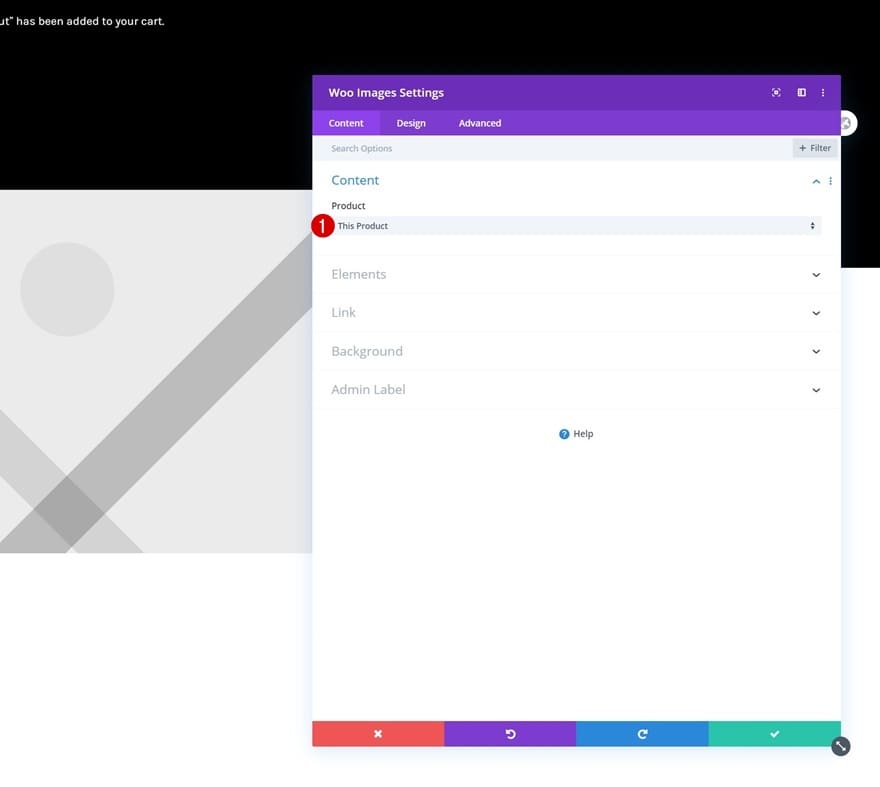
Task: Collapse the Content section chevron
Action: (x=816, y=181)
